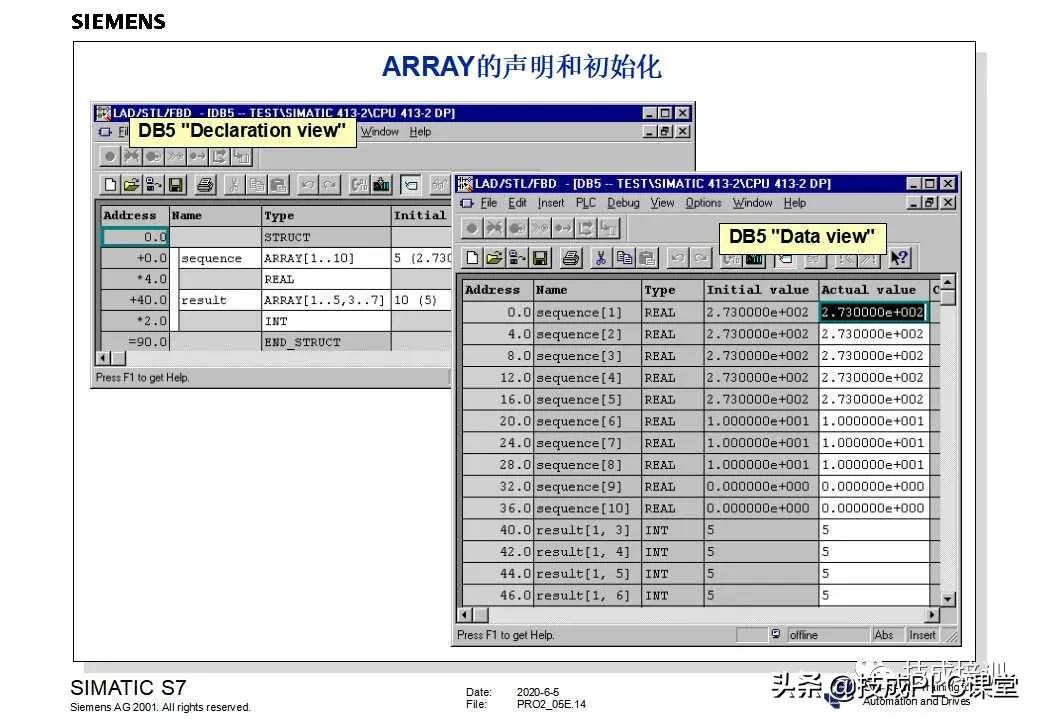Click 'offline' status bar field
The height and width of the screenshot is (720, 1040).
click(x=827, y=635)
